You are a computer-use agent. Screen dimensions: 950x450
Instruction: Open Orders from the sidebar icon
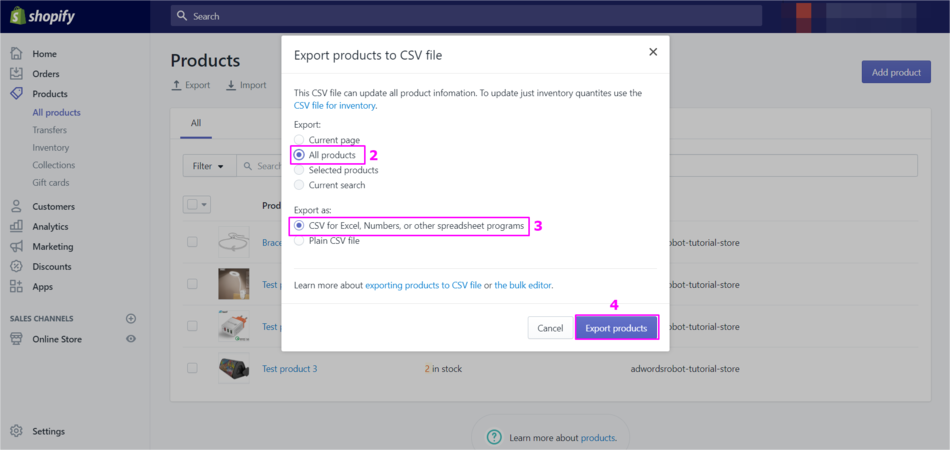point(16,74)
